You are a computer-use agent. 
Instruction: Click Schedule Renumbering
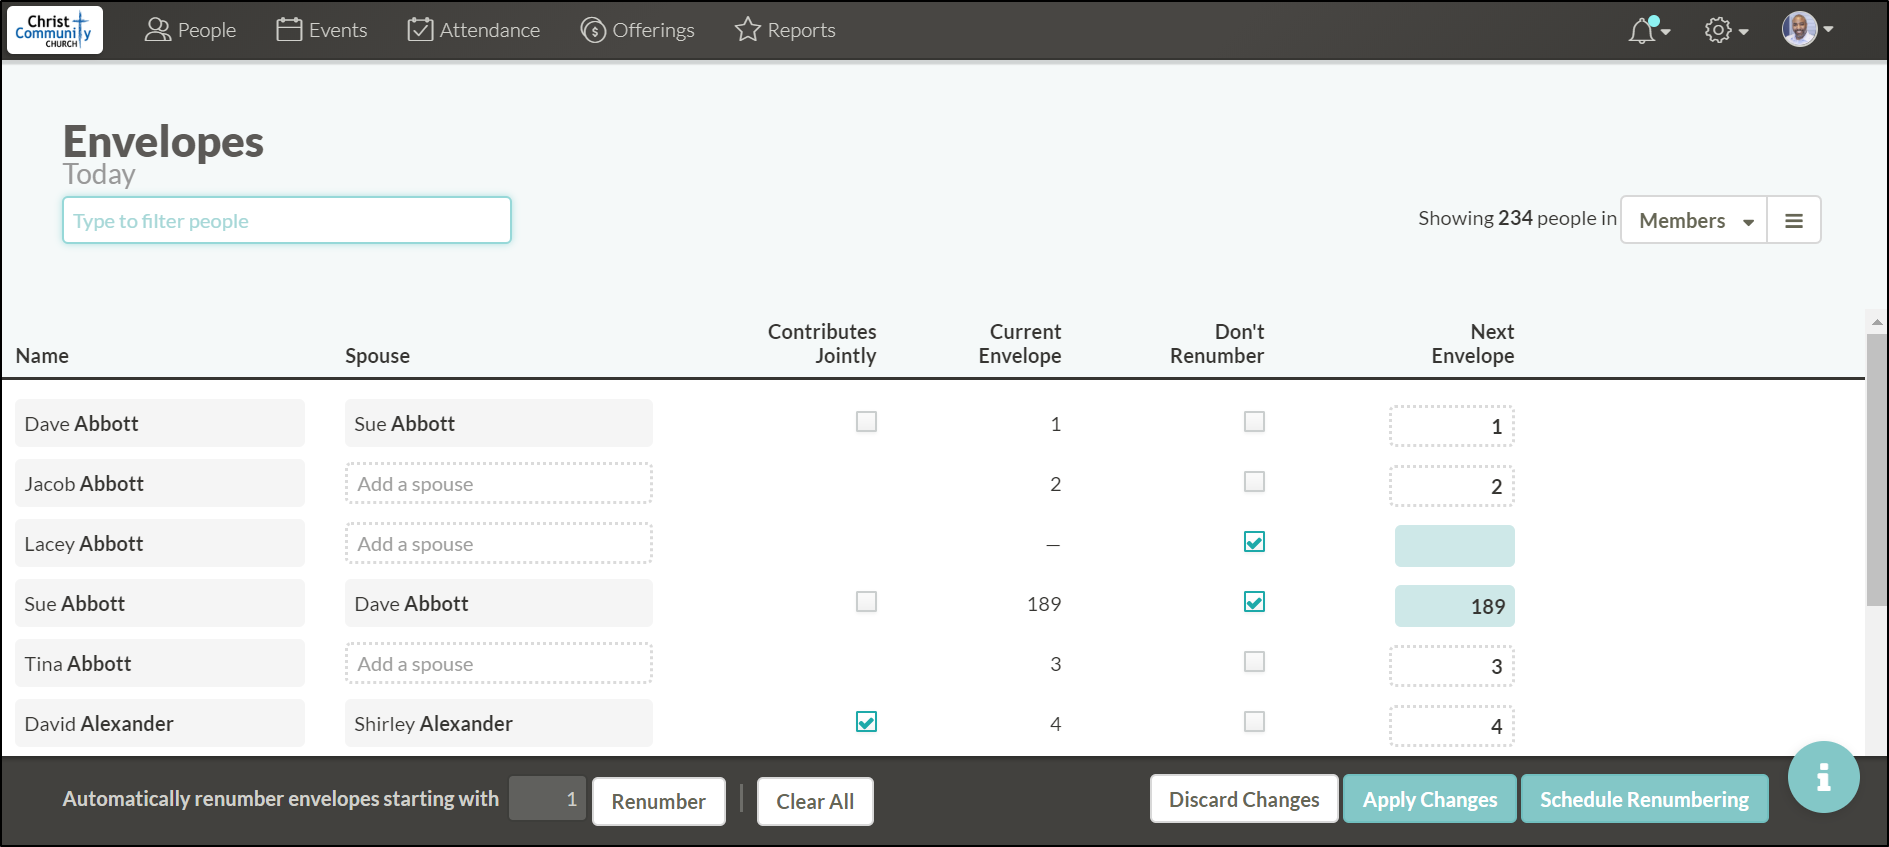coord(1644,799)
